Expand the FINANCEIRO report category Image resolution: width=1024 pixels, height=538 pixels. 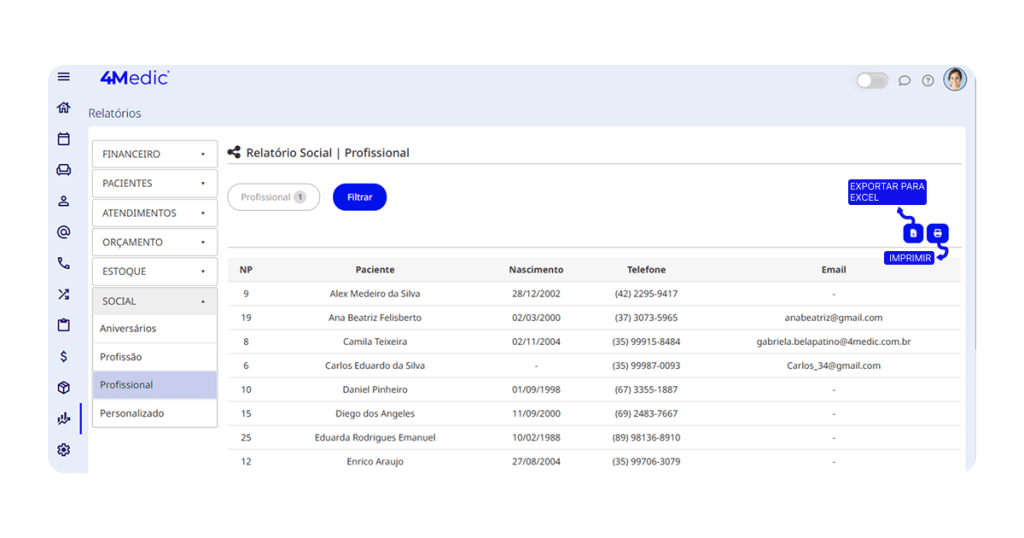pos(154,154)
